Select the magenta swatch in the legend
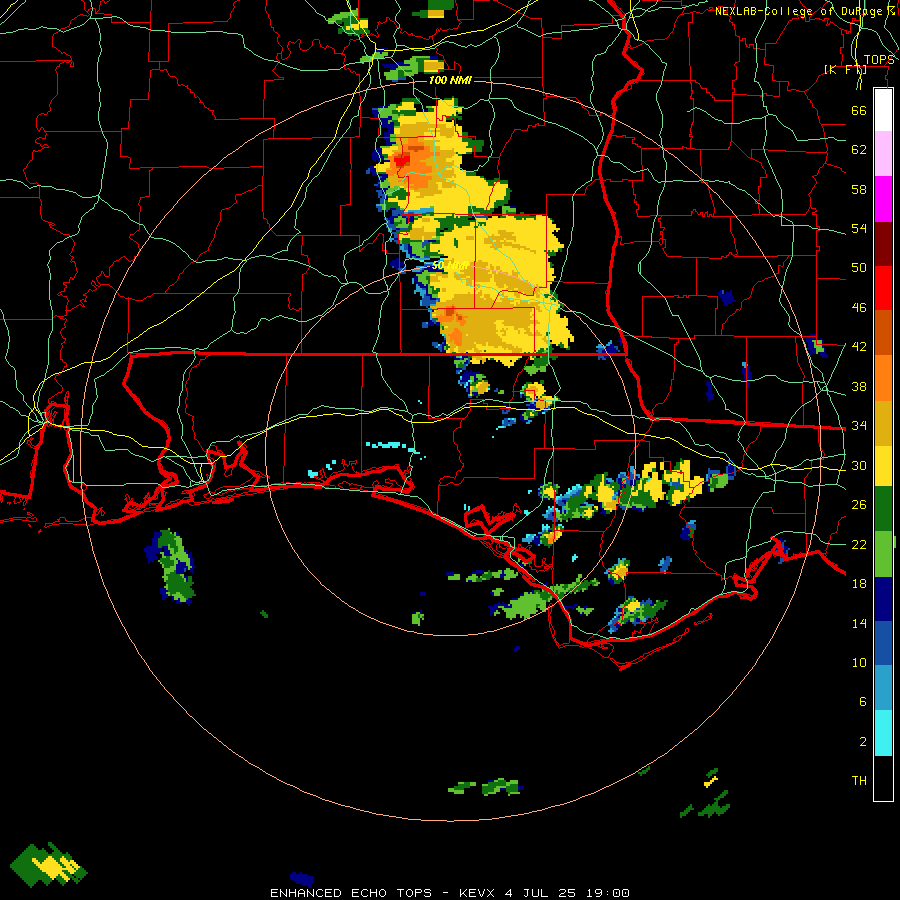900x900 pixels. pyautogui.click(x=883, y=199)
